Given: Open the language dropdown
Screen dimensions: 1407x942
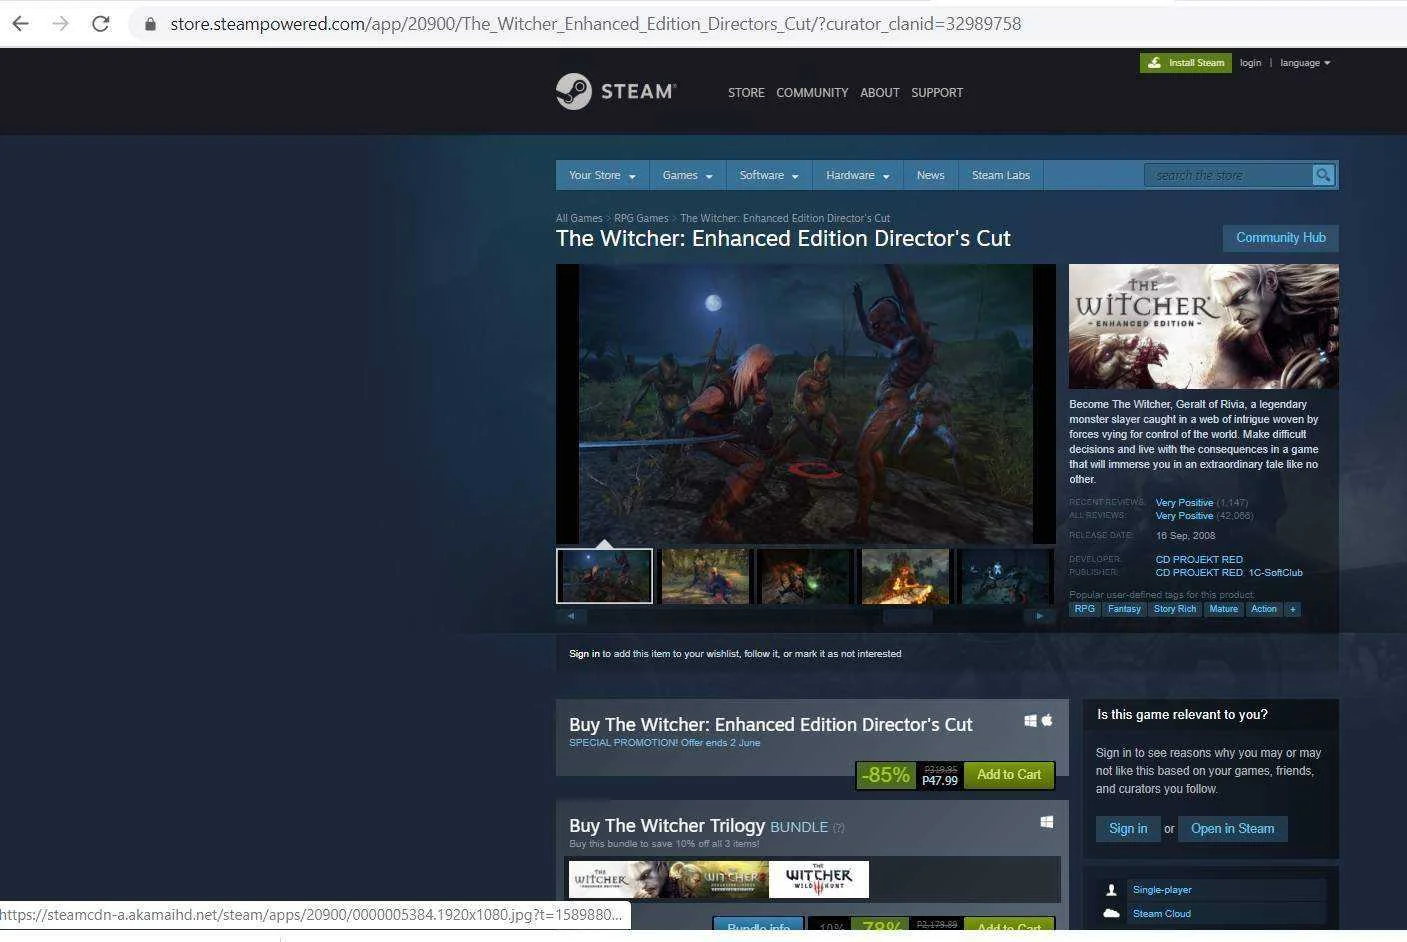Looking at the screenshot, I should pos(1305,63).
